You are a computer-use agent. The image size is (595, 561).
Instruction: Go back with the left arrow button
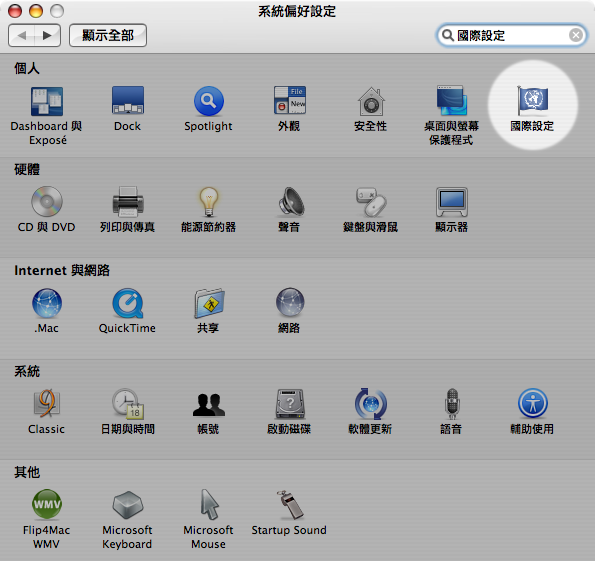21,35
